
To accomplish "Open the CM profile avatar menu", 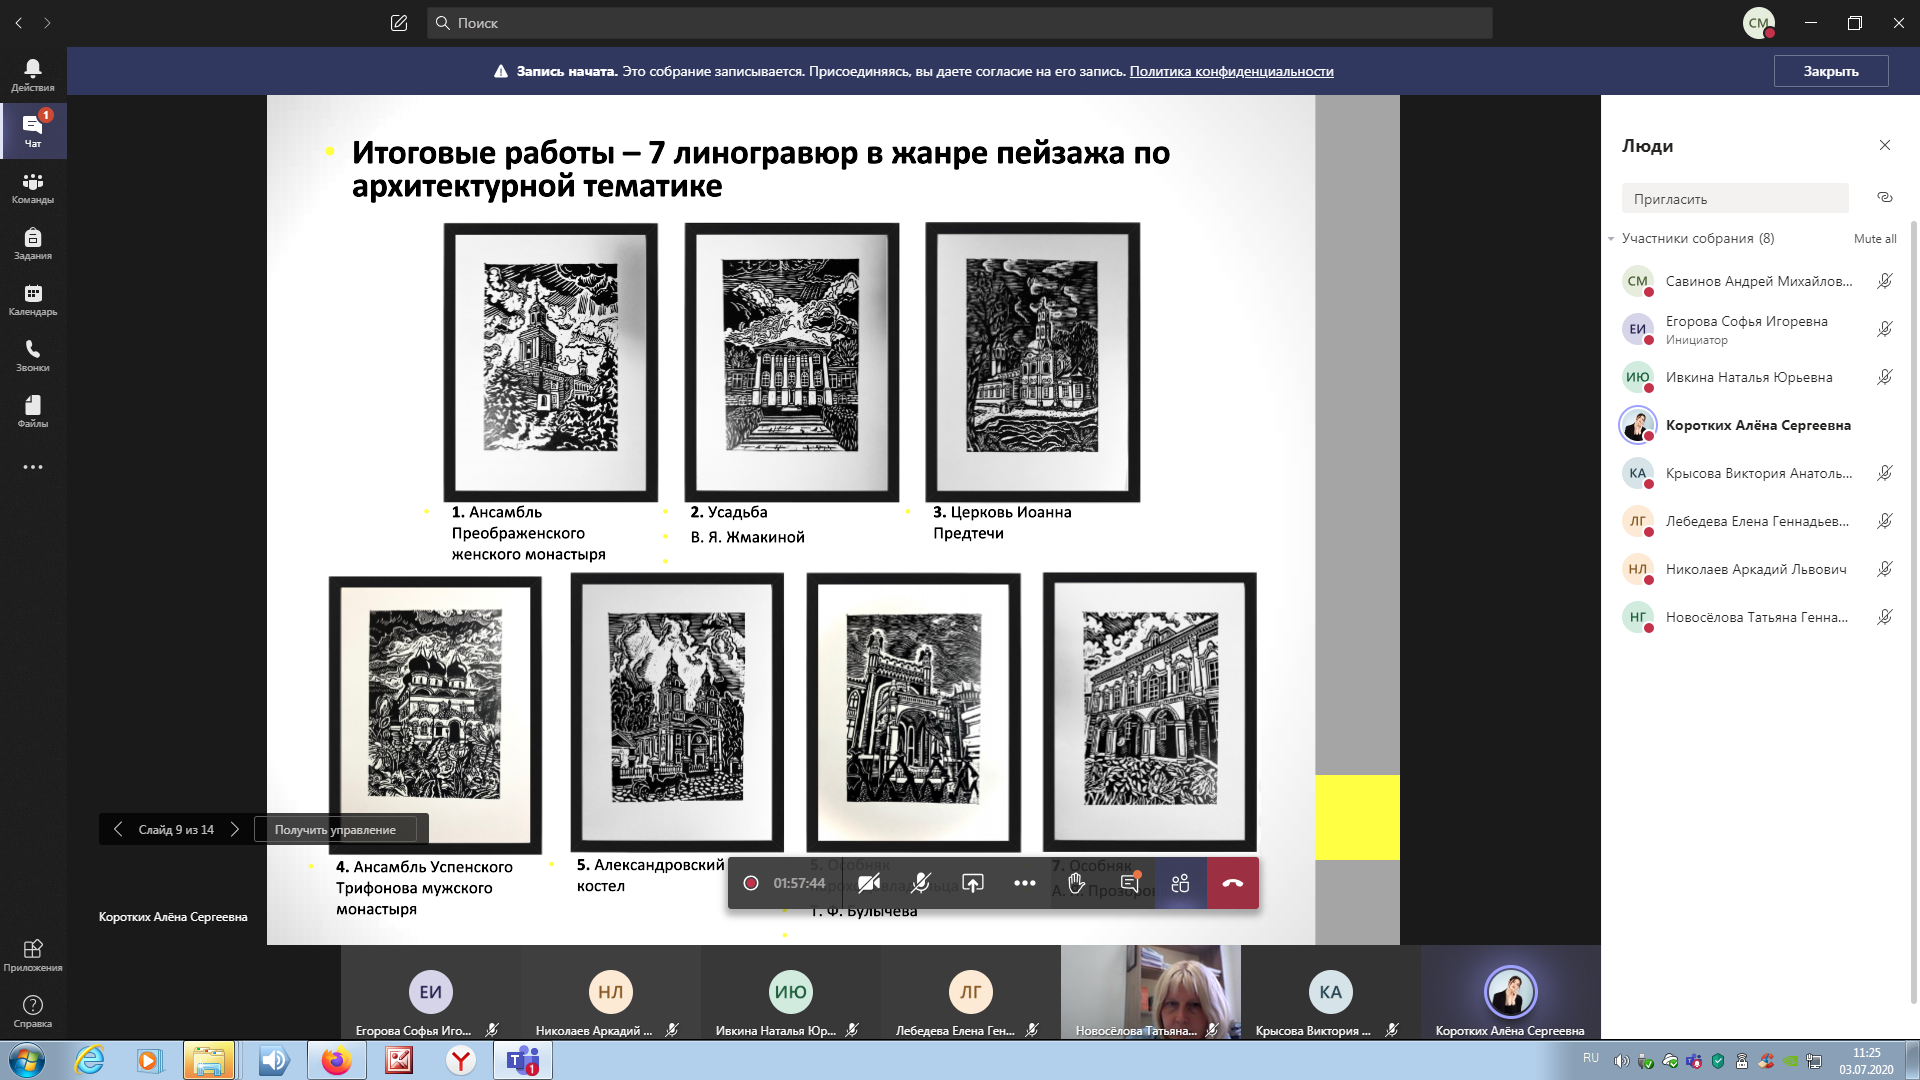I will 1758,23.
